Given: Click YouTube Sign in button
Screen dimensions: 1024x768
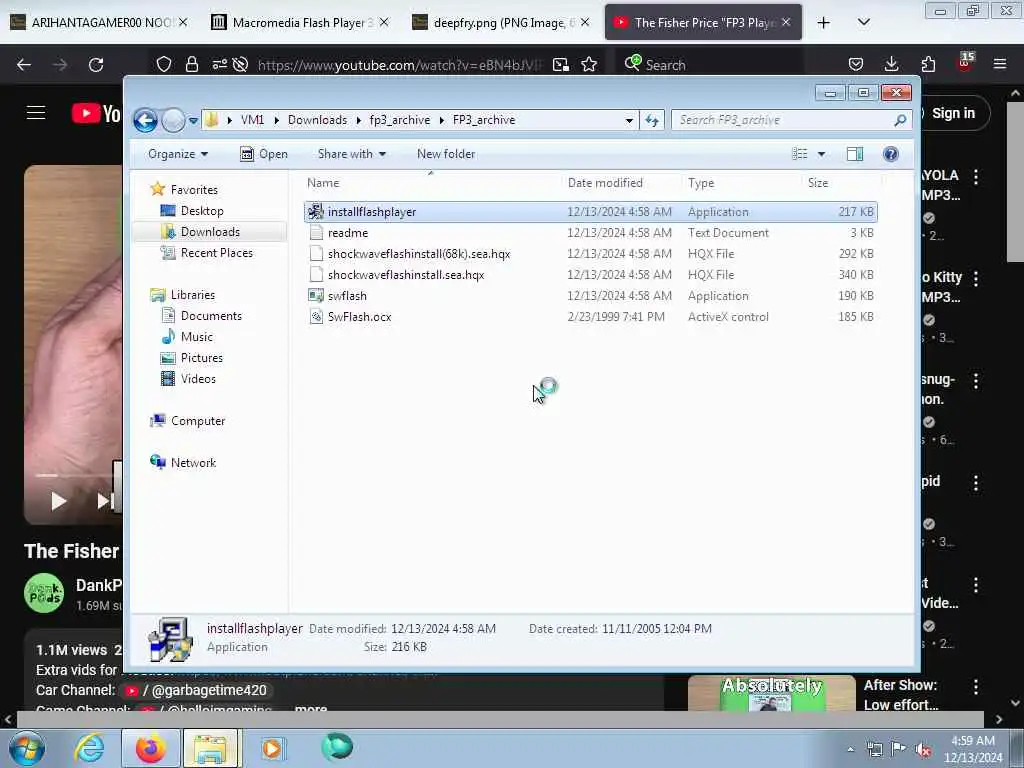Looking at the screenshot, I should [953, 113].
